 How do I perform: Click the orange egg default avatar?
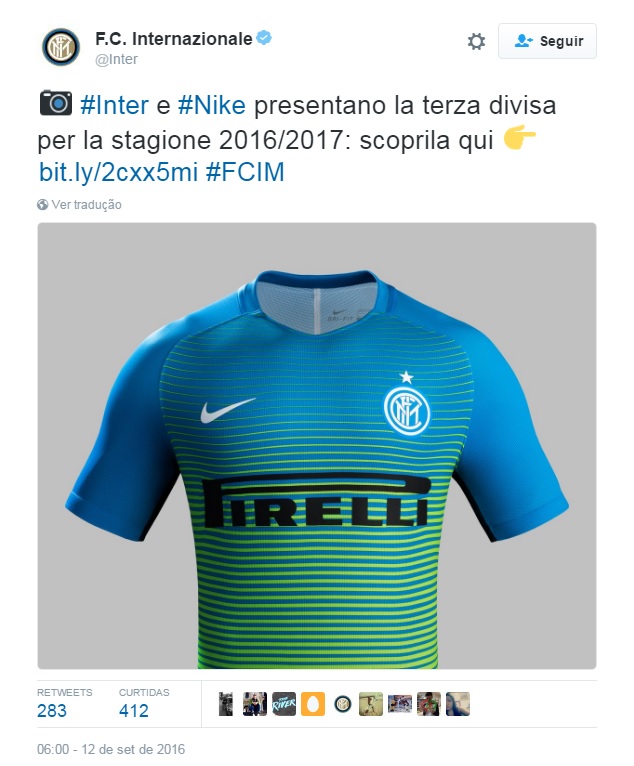[313, 704]
